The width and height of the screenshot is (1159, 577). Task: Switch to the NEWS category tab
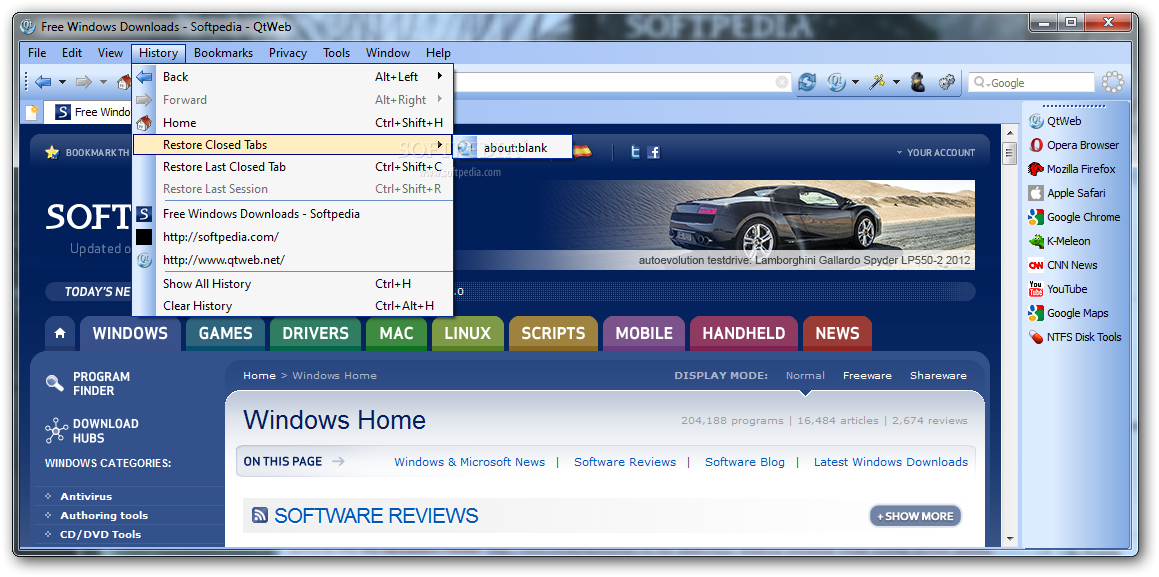coord(837,334)
